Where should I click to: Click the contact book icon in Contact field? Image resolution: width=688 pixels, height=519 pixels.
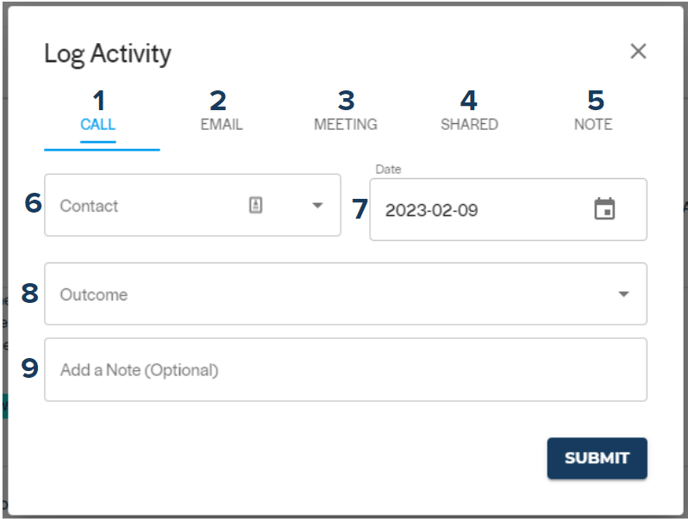[x=256, y=205]
